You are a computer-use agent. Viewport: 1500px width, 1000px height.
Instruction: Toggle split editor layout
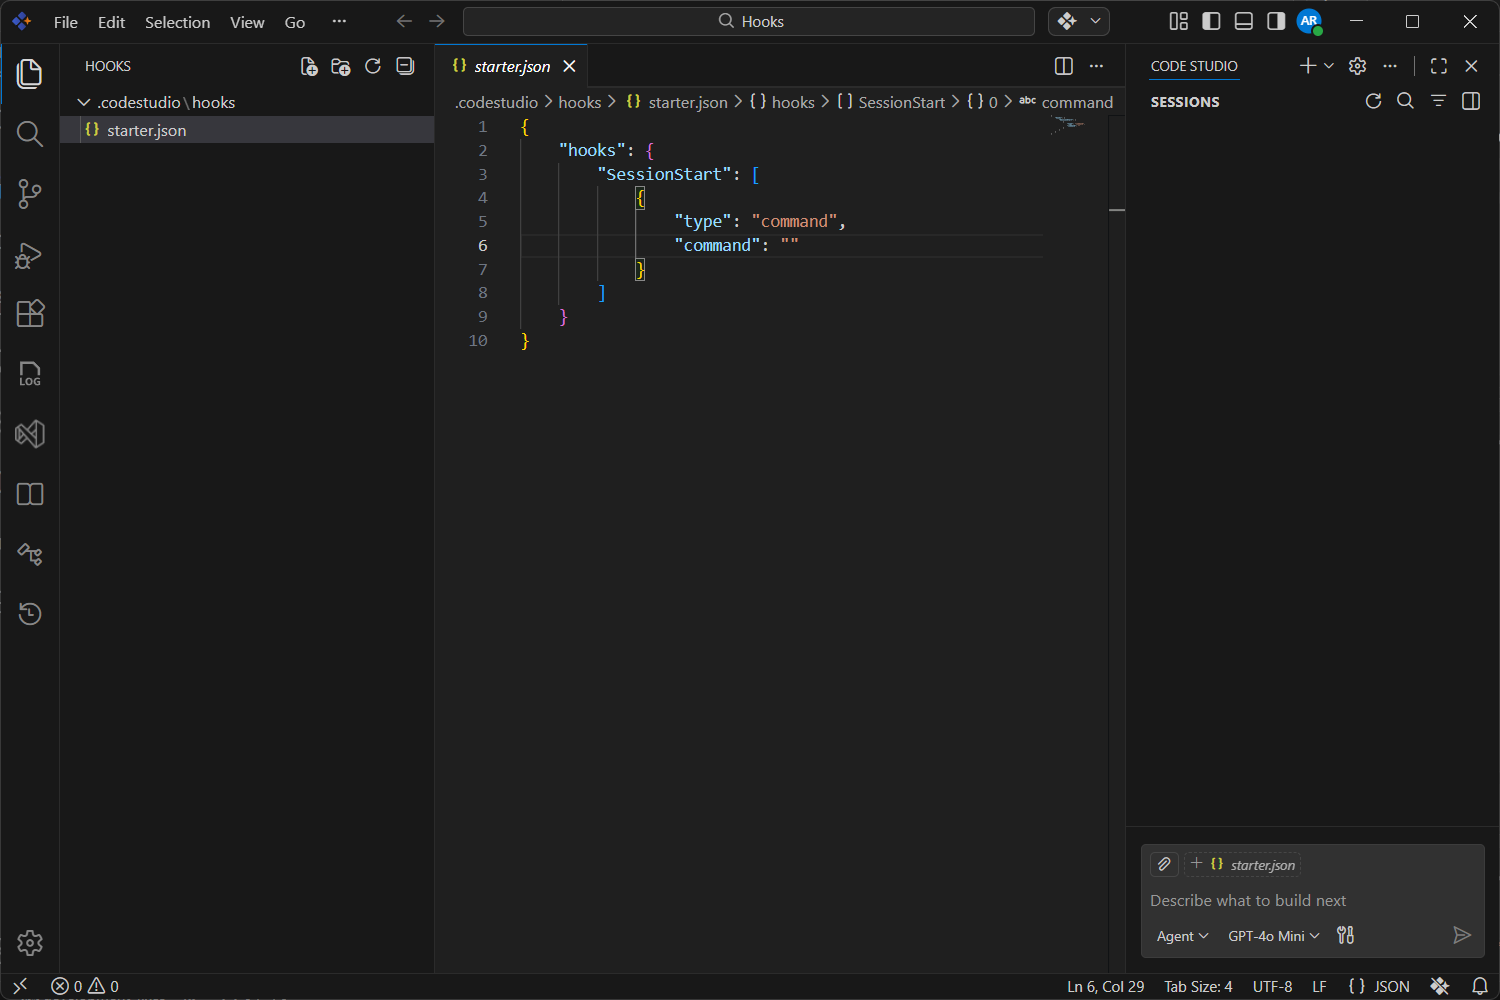(1063, 66)
